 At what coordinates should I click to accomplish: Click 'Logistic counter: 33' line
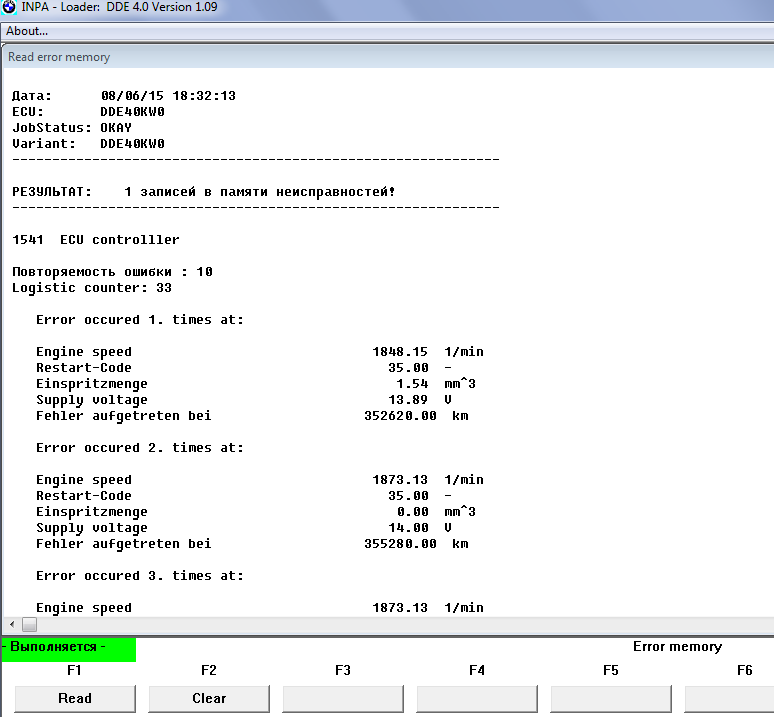pos(92,288)
